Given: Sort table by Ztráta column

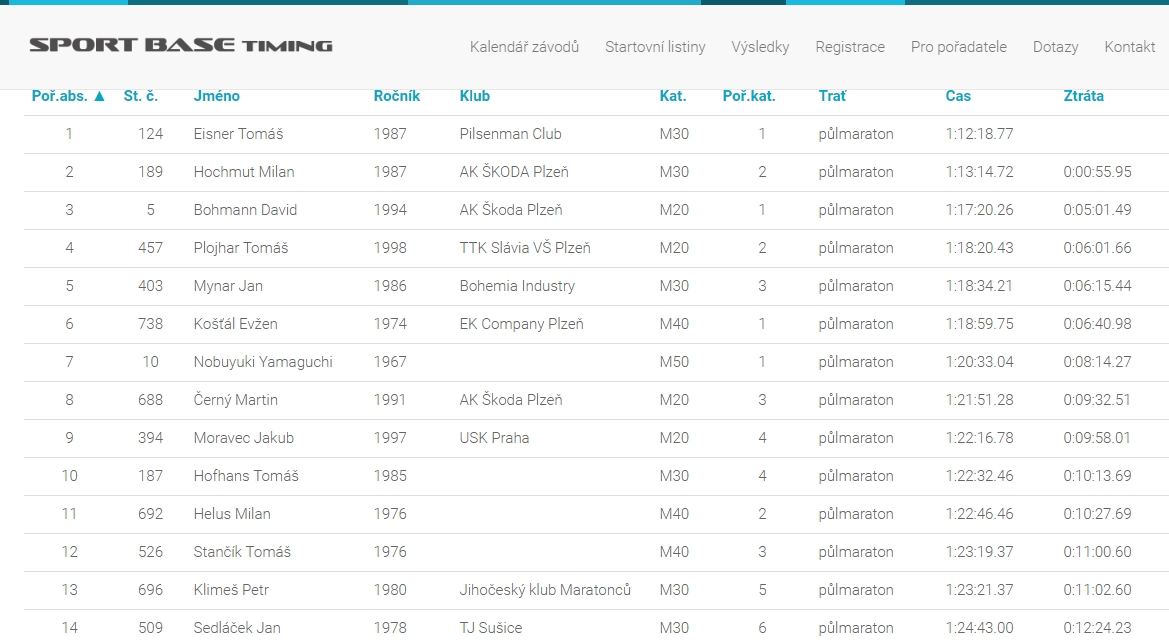Looking at the screenshot, I should point(1083,96).
